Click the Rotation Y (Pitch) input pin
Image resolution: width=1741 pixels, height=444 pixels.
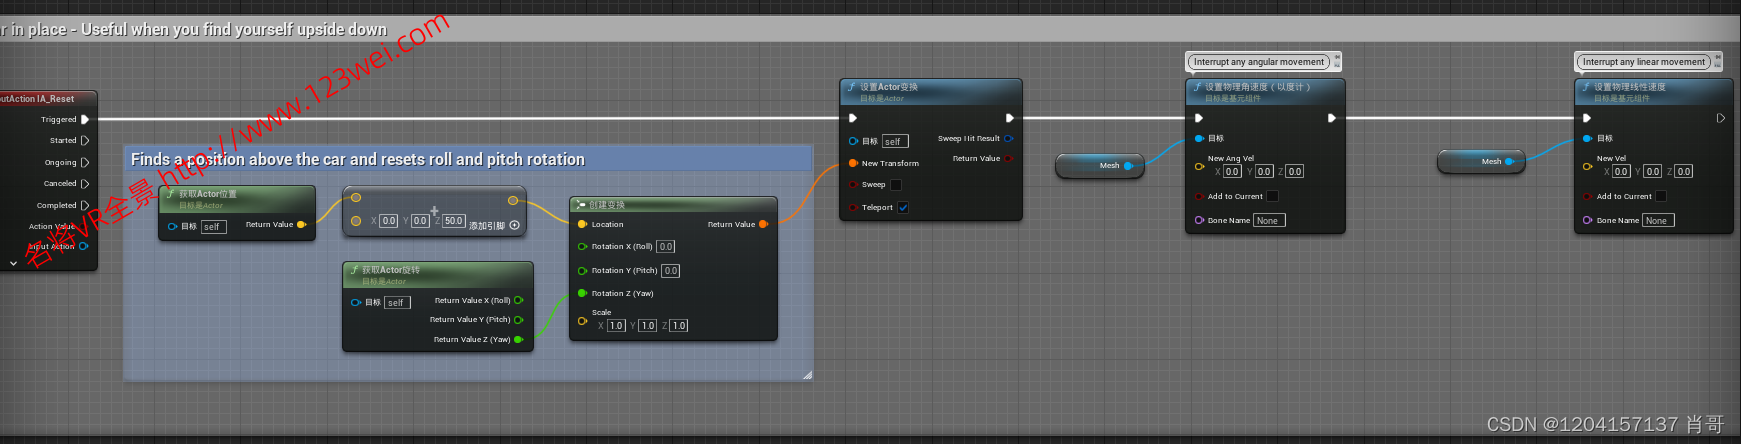[582, 270]
